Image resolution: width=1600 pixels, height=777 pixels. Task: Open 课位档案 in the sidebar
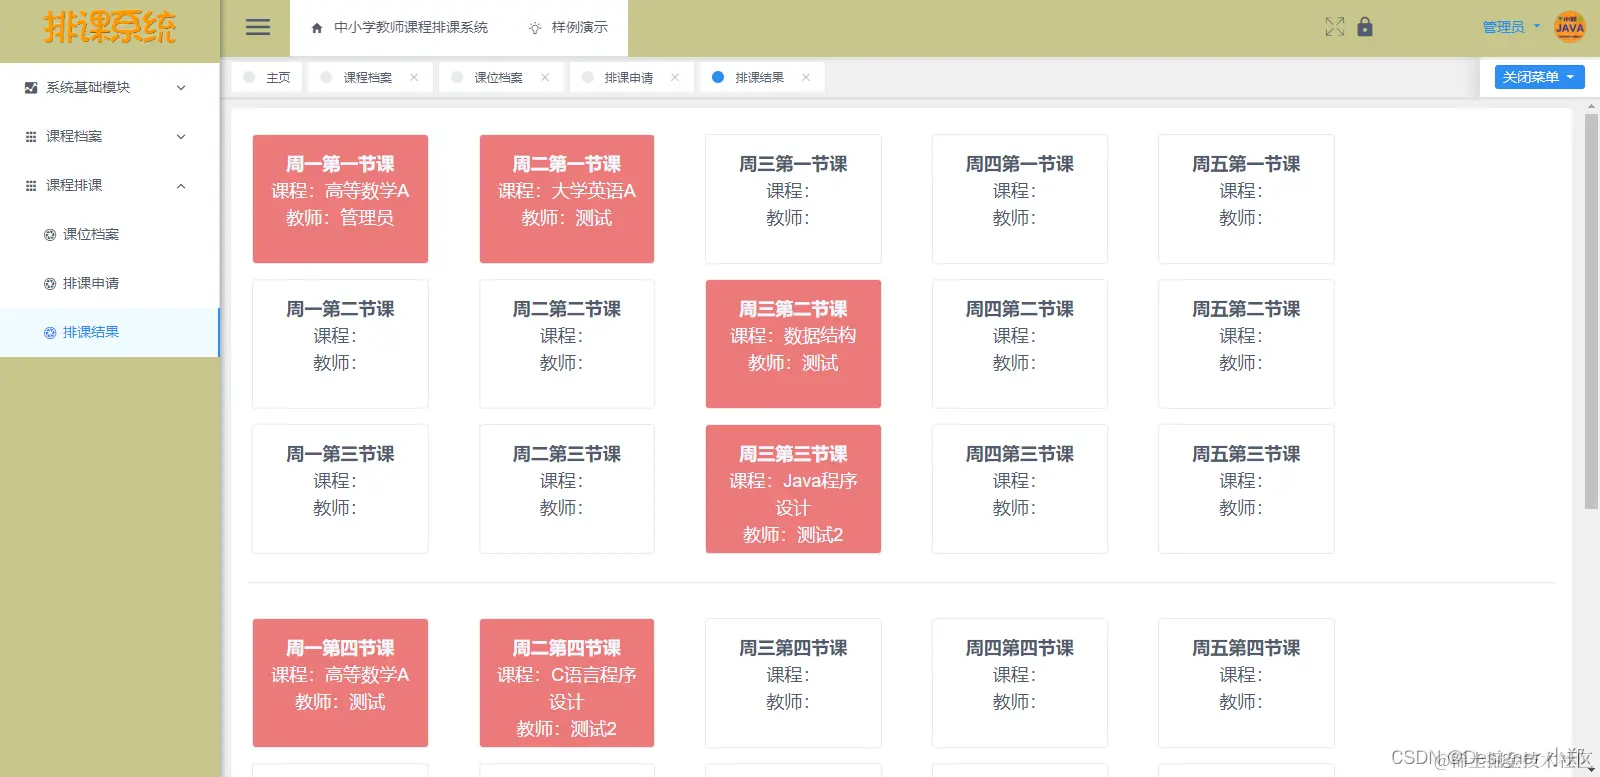point(109,235)
